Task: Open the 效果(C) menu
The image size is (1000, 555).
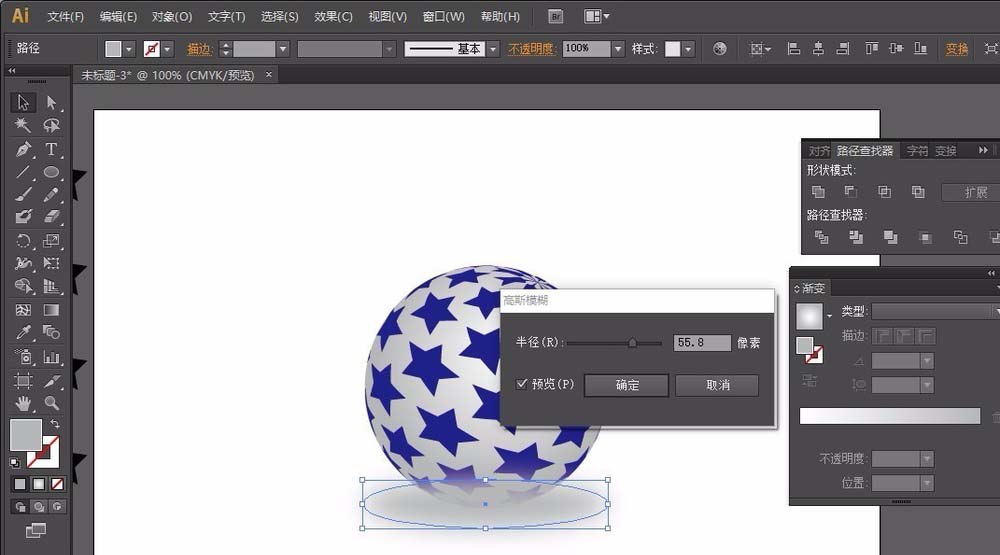Action: coord(333,17)
